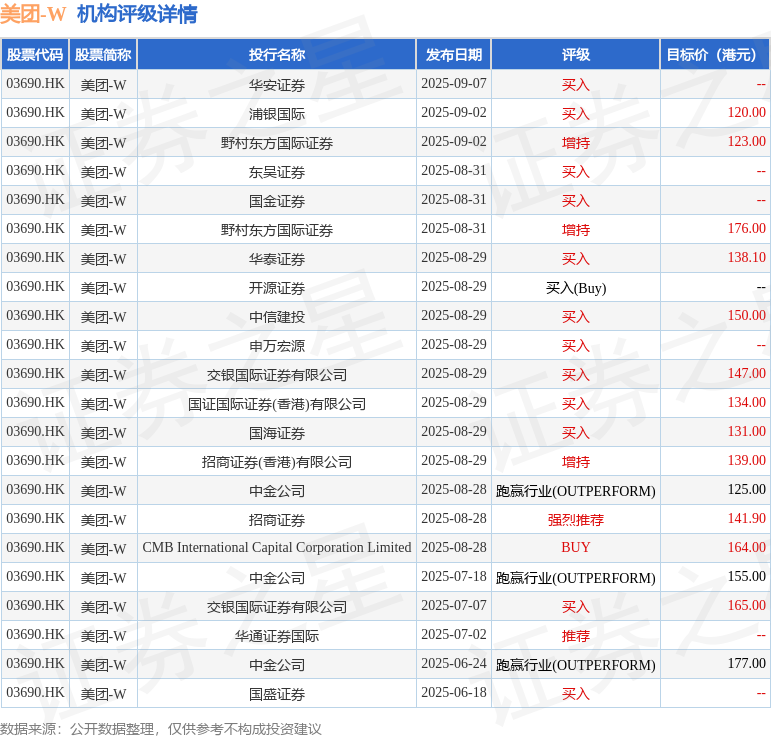Click 东吴证券 bank name cell
This screenshot has width=771, height=738.
coord(277,172)
